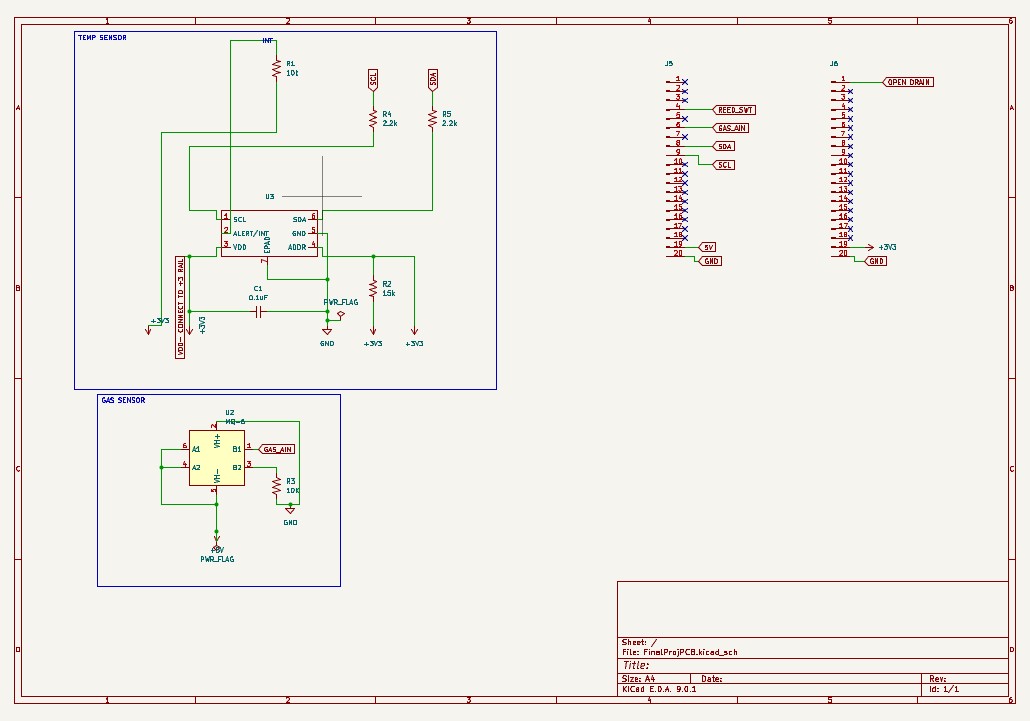
Task: Click the J5 reference designator
Action: point(669,64)
